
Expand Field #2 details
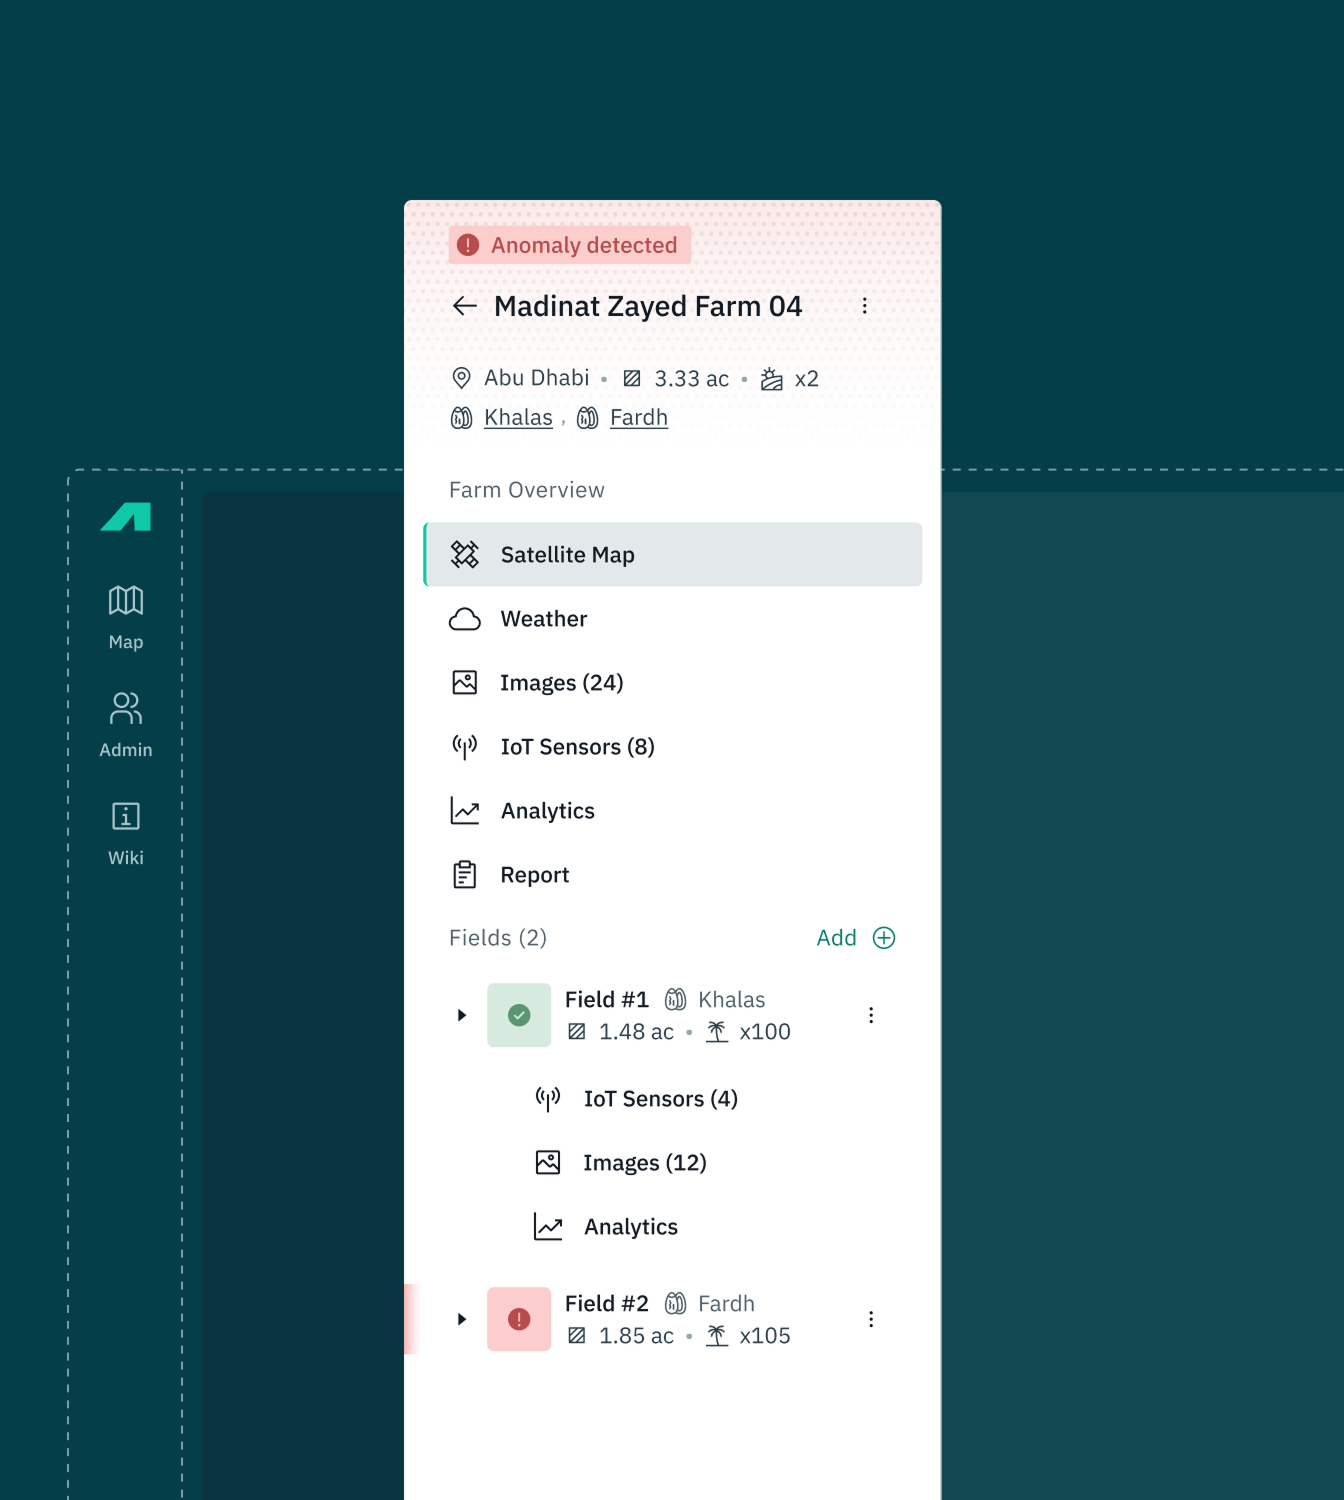click(x=461, y=1319)
